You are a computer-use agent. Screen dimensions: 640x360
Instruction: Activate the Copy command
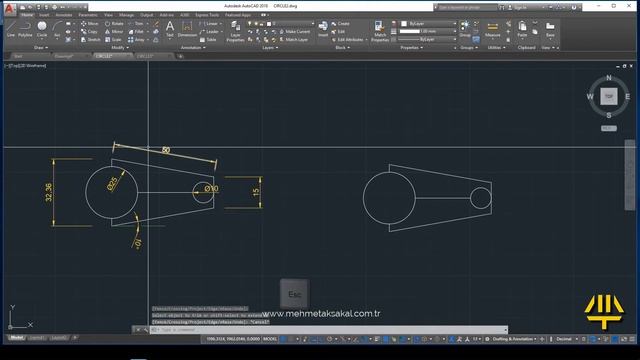[89, 31]
